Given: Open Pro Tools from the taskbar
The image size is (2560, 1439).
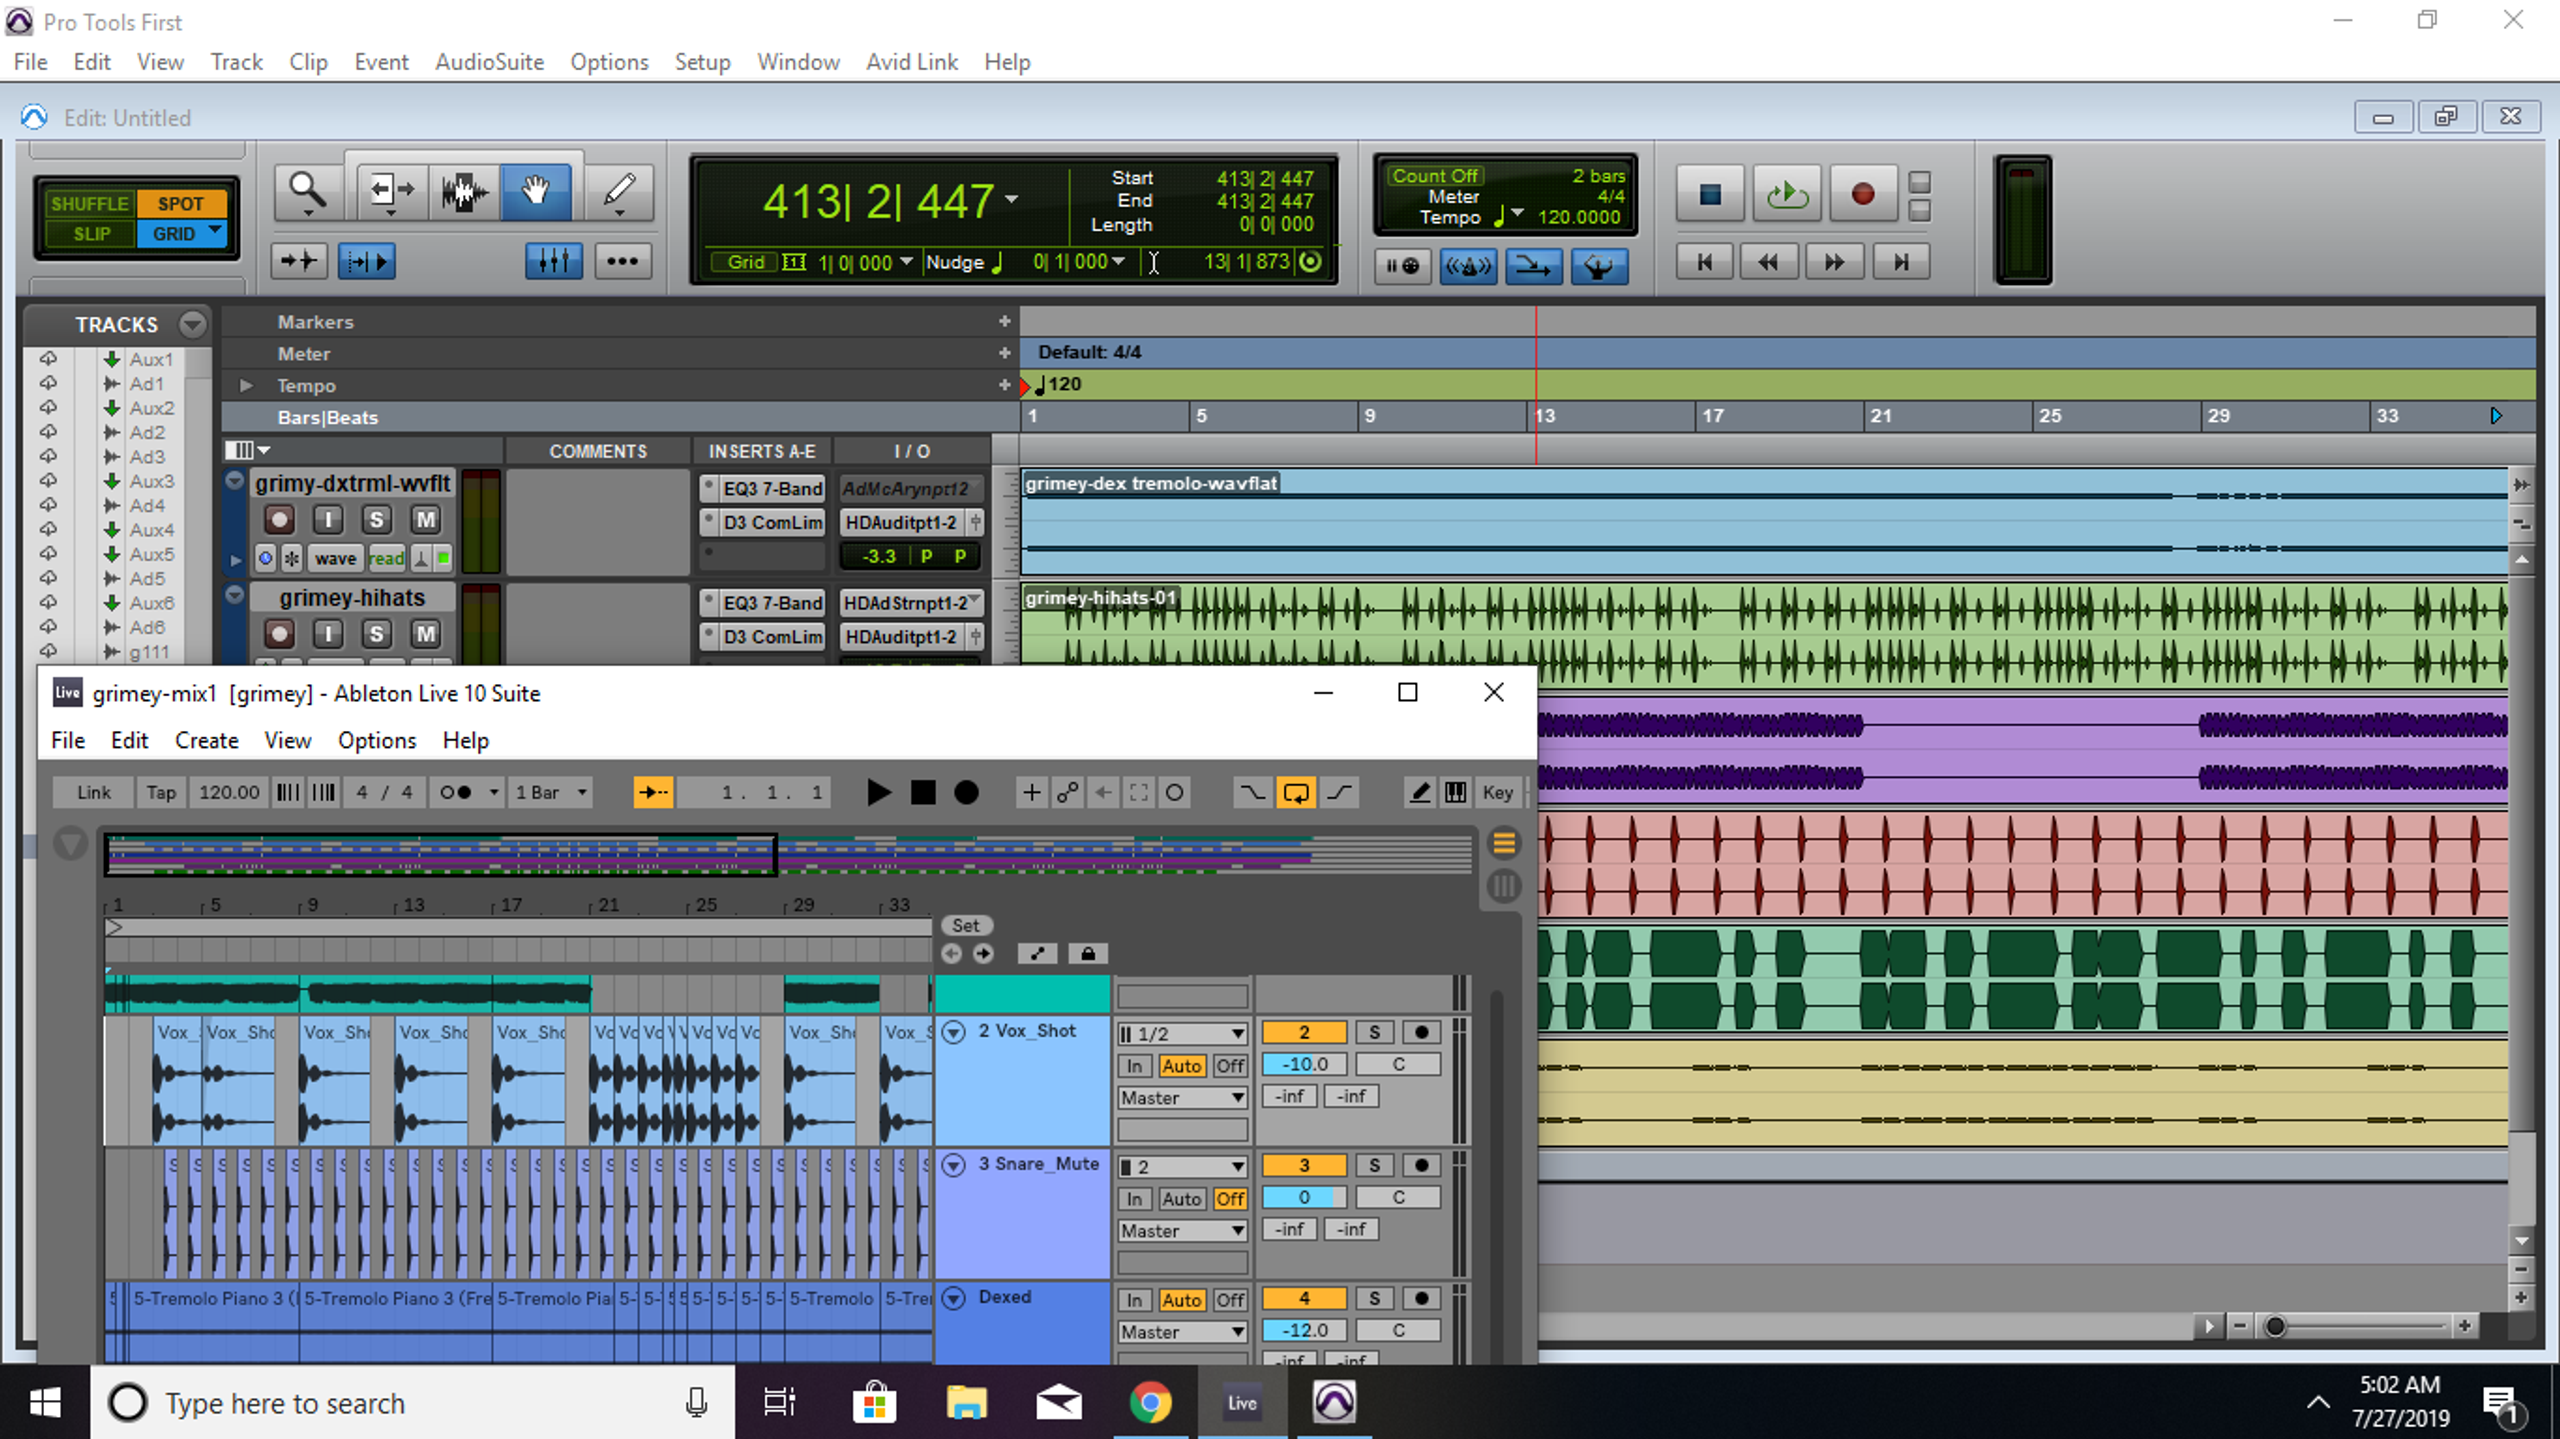Looking at the screenshot, I should pos(1334,1402).
